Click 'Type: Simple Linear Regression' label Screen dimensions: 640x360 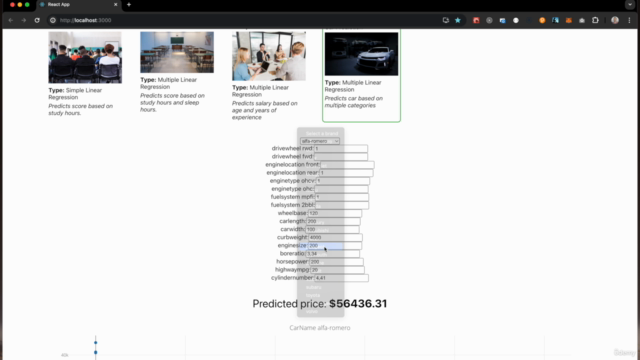point(75,94)
